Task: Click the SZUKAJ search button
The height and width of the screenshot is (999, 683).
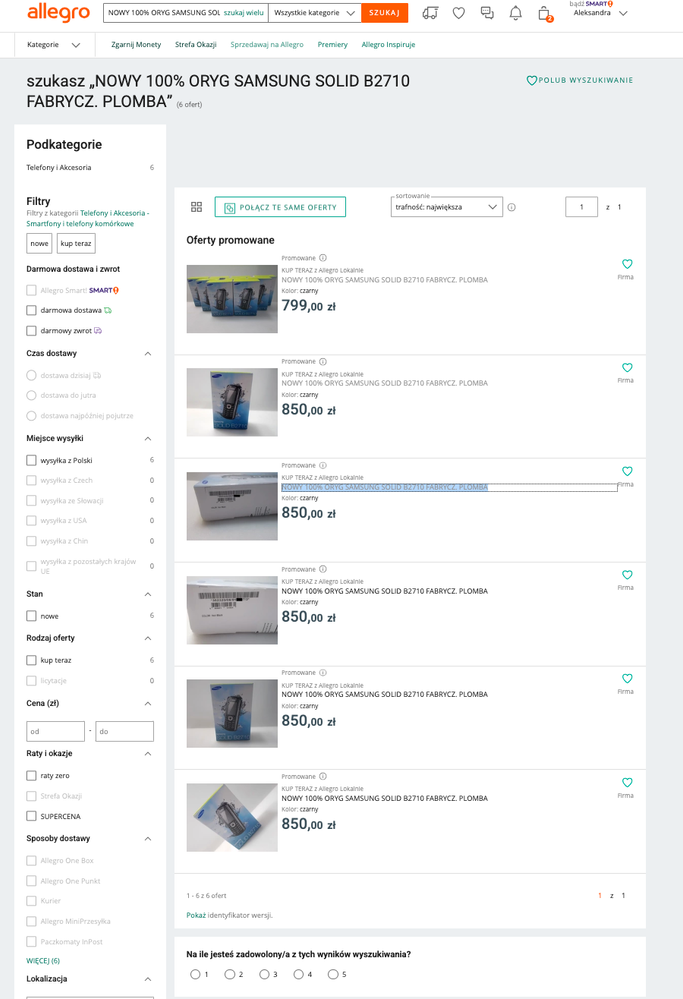Action: pos(384,13)
